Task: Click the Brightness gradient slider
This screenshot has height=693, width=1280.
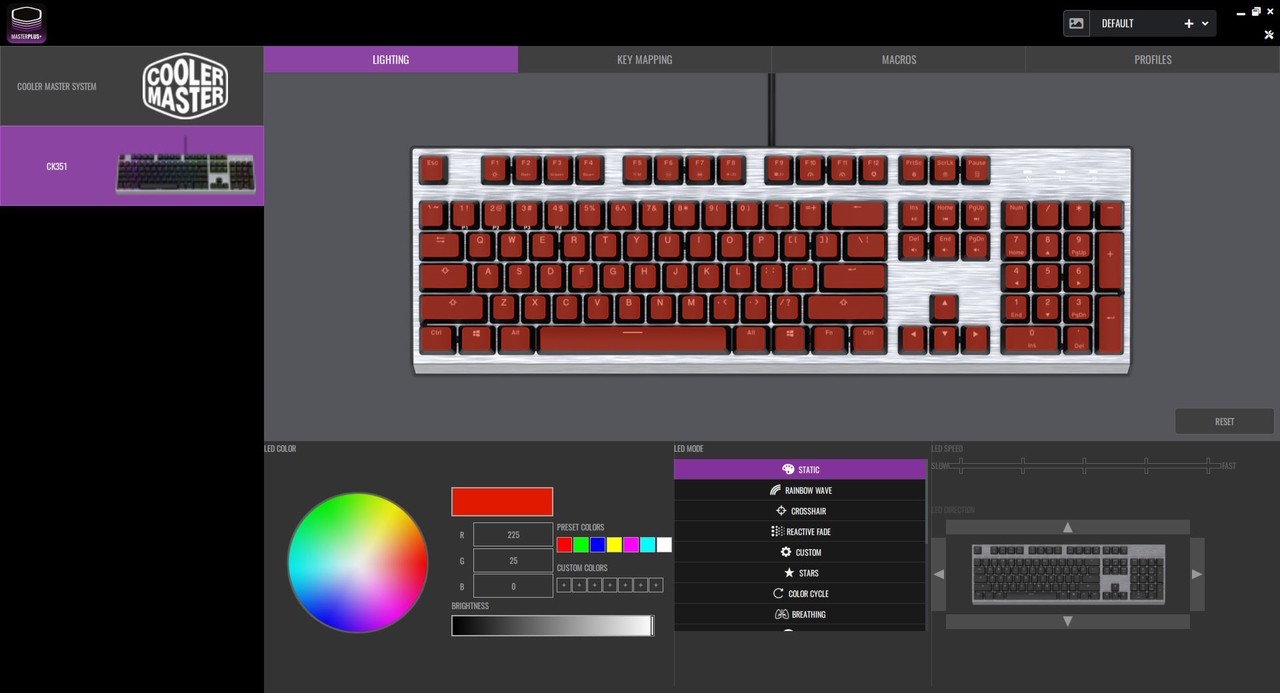Action: (x=552, y=626)
